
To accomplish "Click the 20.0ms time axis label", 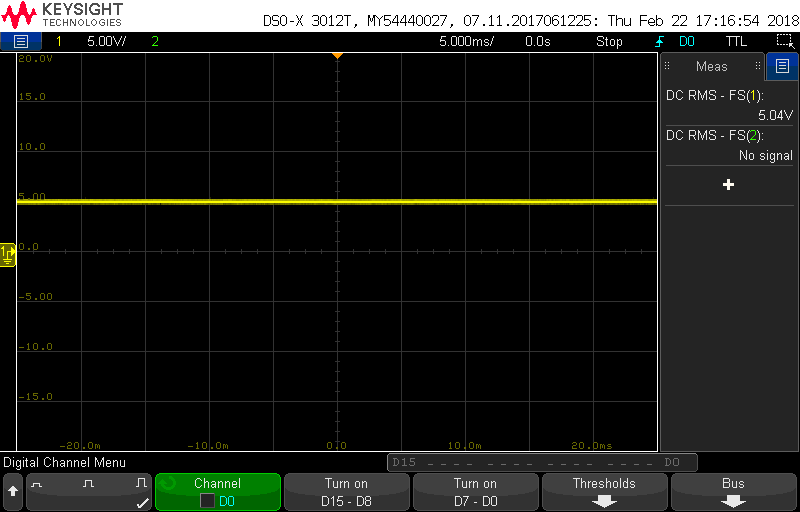I will [591, 445].
